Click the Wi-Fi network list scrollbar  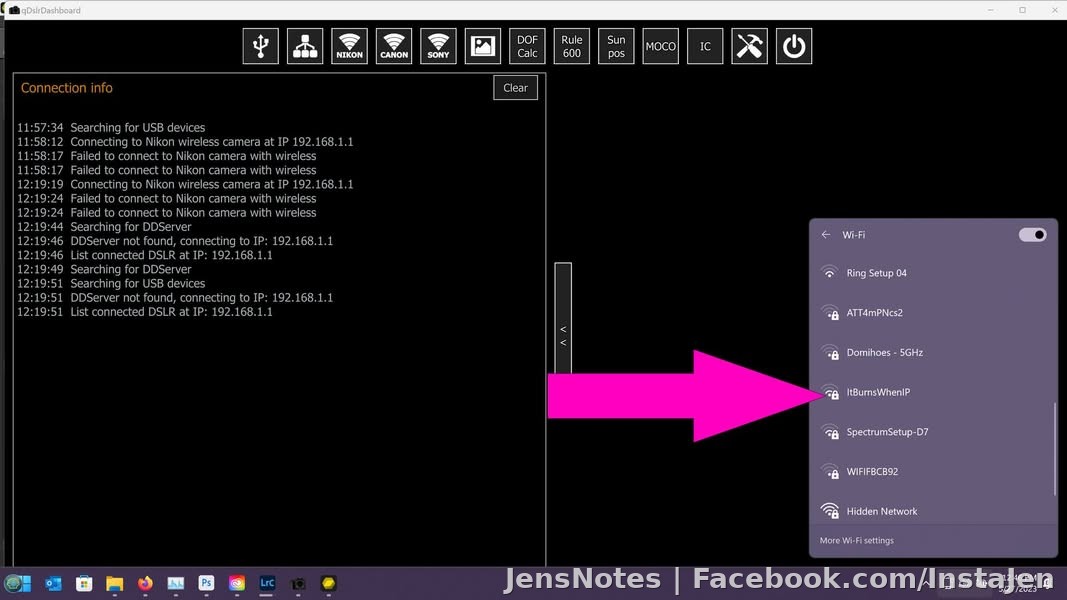coord(1055,449)
